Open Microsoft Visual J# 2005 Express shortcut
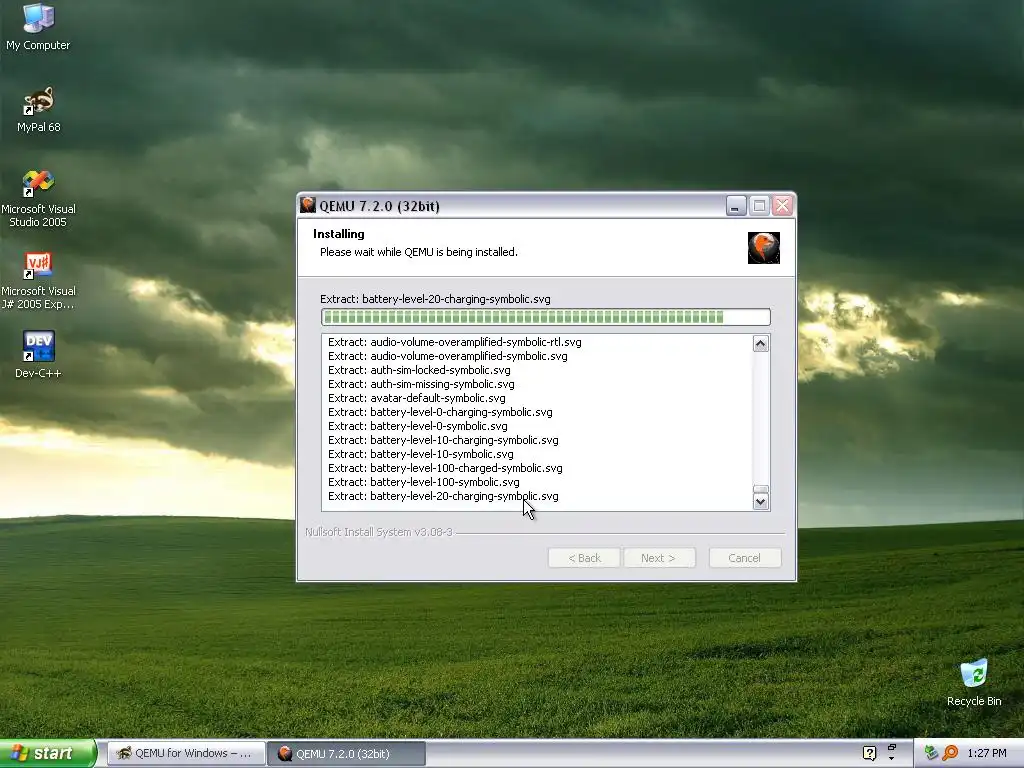The width and height of the screenshot is (1024, 768). 38,281
